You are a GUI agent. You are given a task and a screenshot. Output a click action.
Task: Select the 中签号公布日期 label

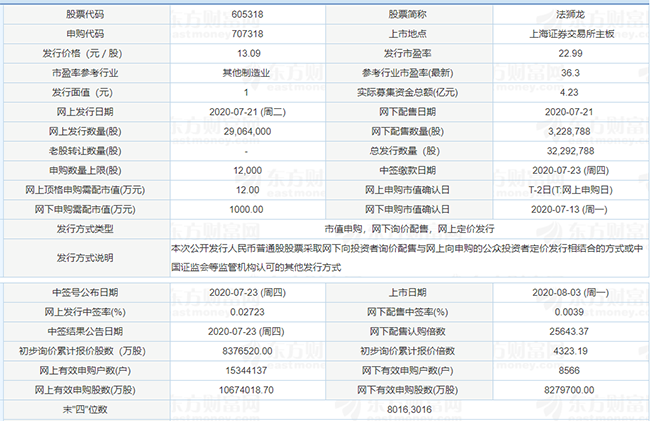pos(85,293)
